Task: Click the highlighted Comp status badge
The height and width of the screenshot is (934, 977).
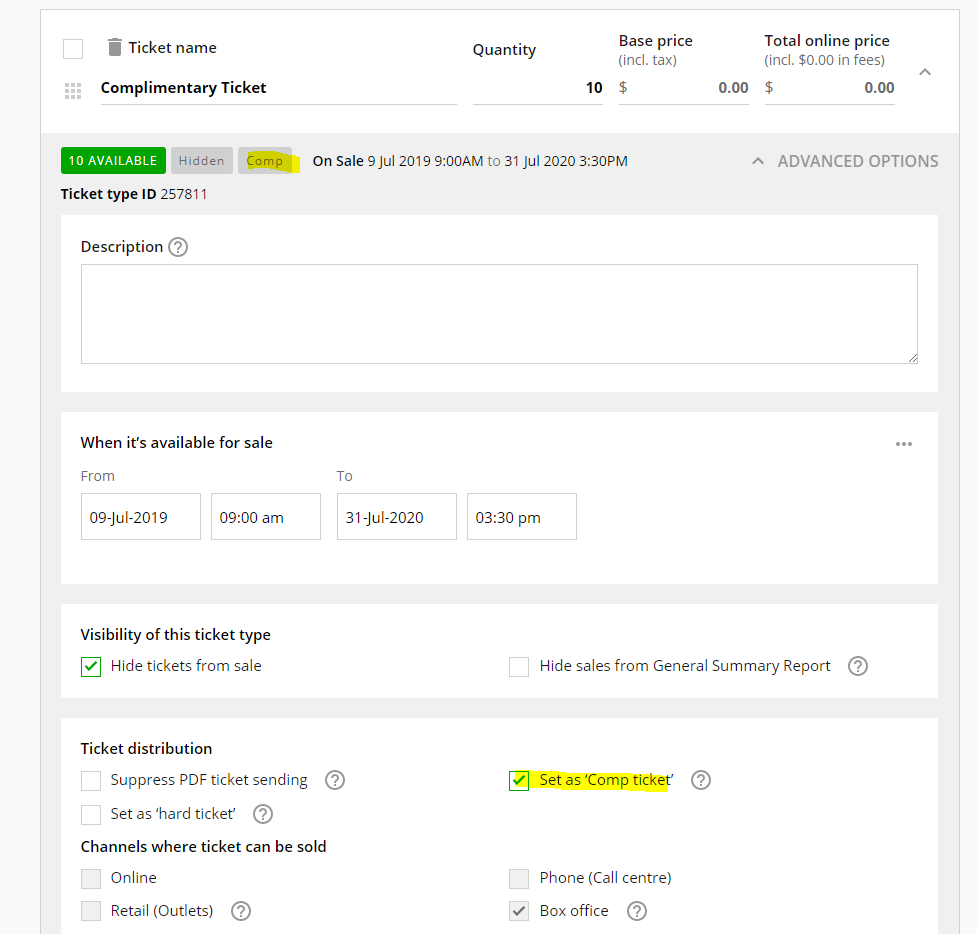Action: click(x=264, y=160)
